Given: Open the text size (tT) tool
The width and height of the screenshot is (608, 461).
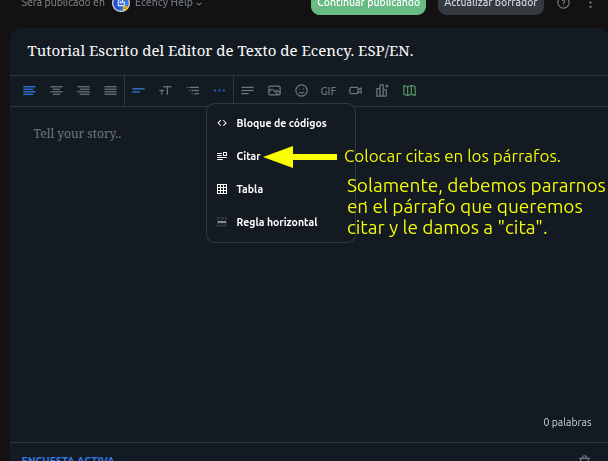Looking at the screenshot, I should 165,91.
